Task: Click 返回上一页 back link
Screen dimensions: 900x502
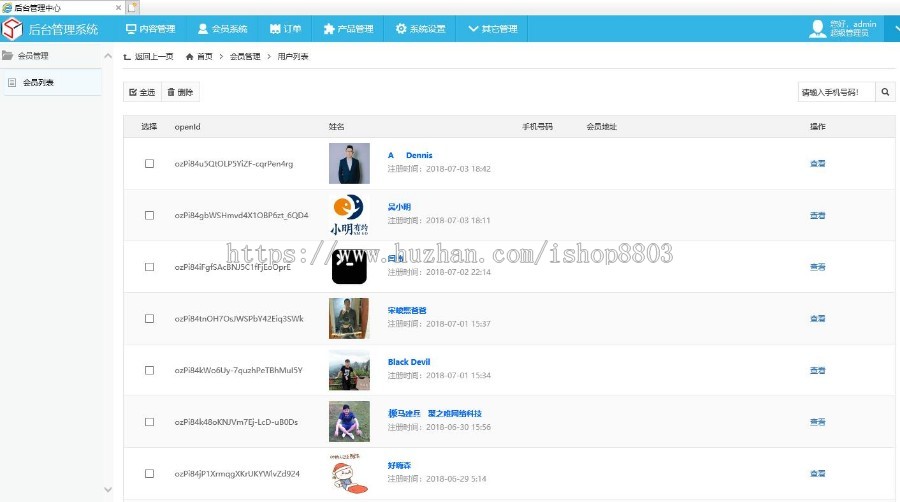Action: pyautogui.click(x=148, y=56)
